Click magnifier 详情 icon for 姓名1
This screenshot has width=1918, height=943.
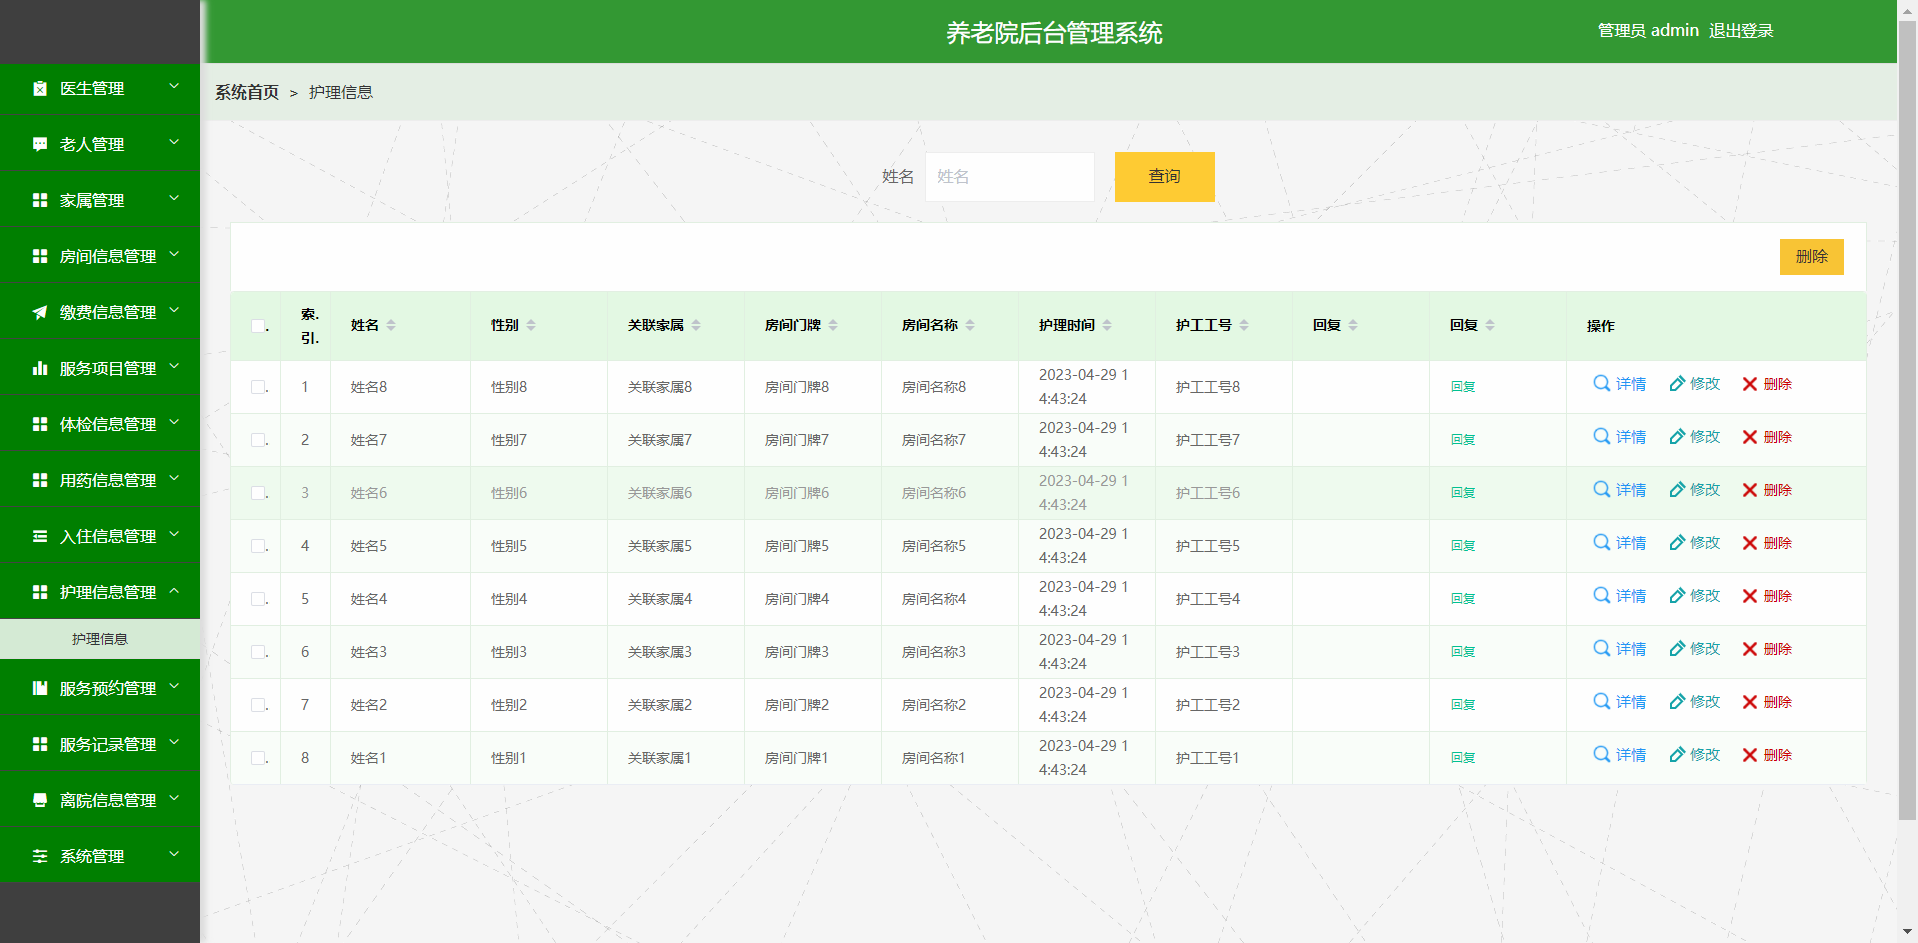tap(1602, 754)
